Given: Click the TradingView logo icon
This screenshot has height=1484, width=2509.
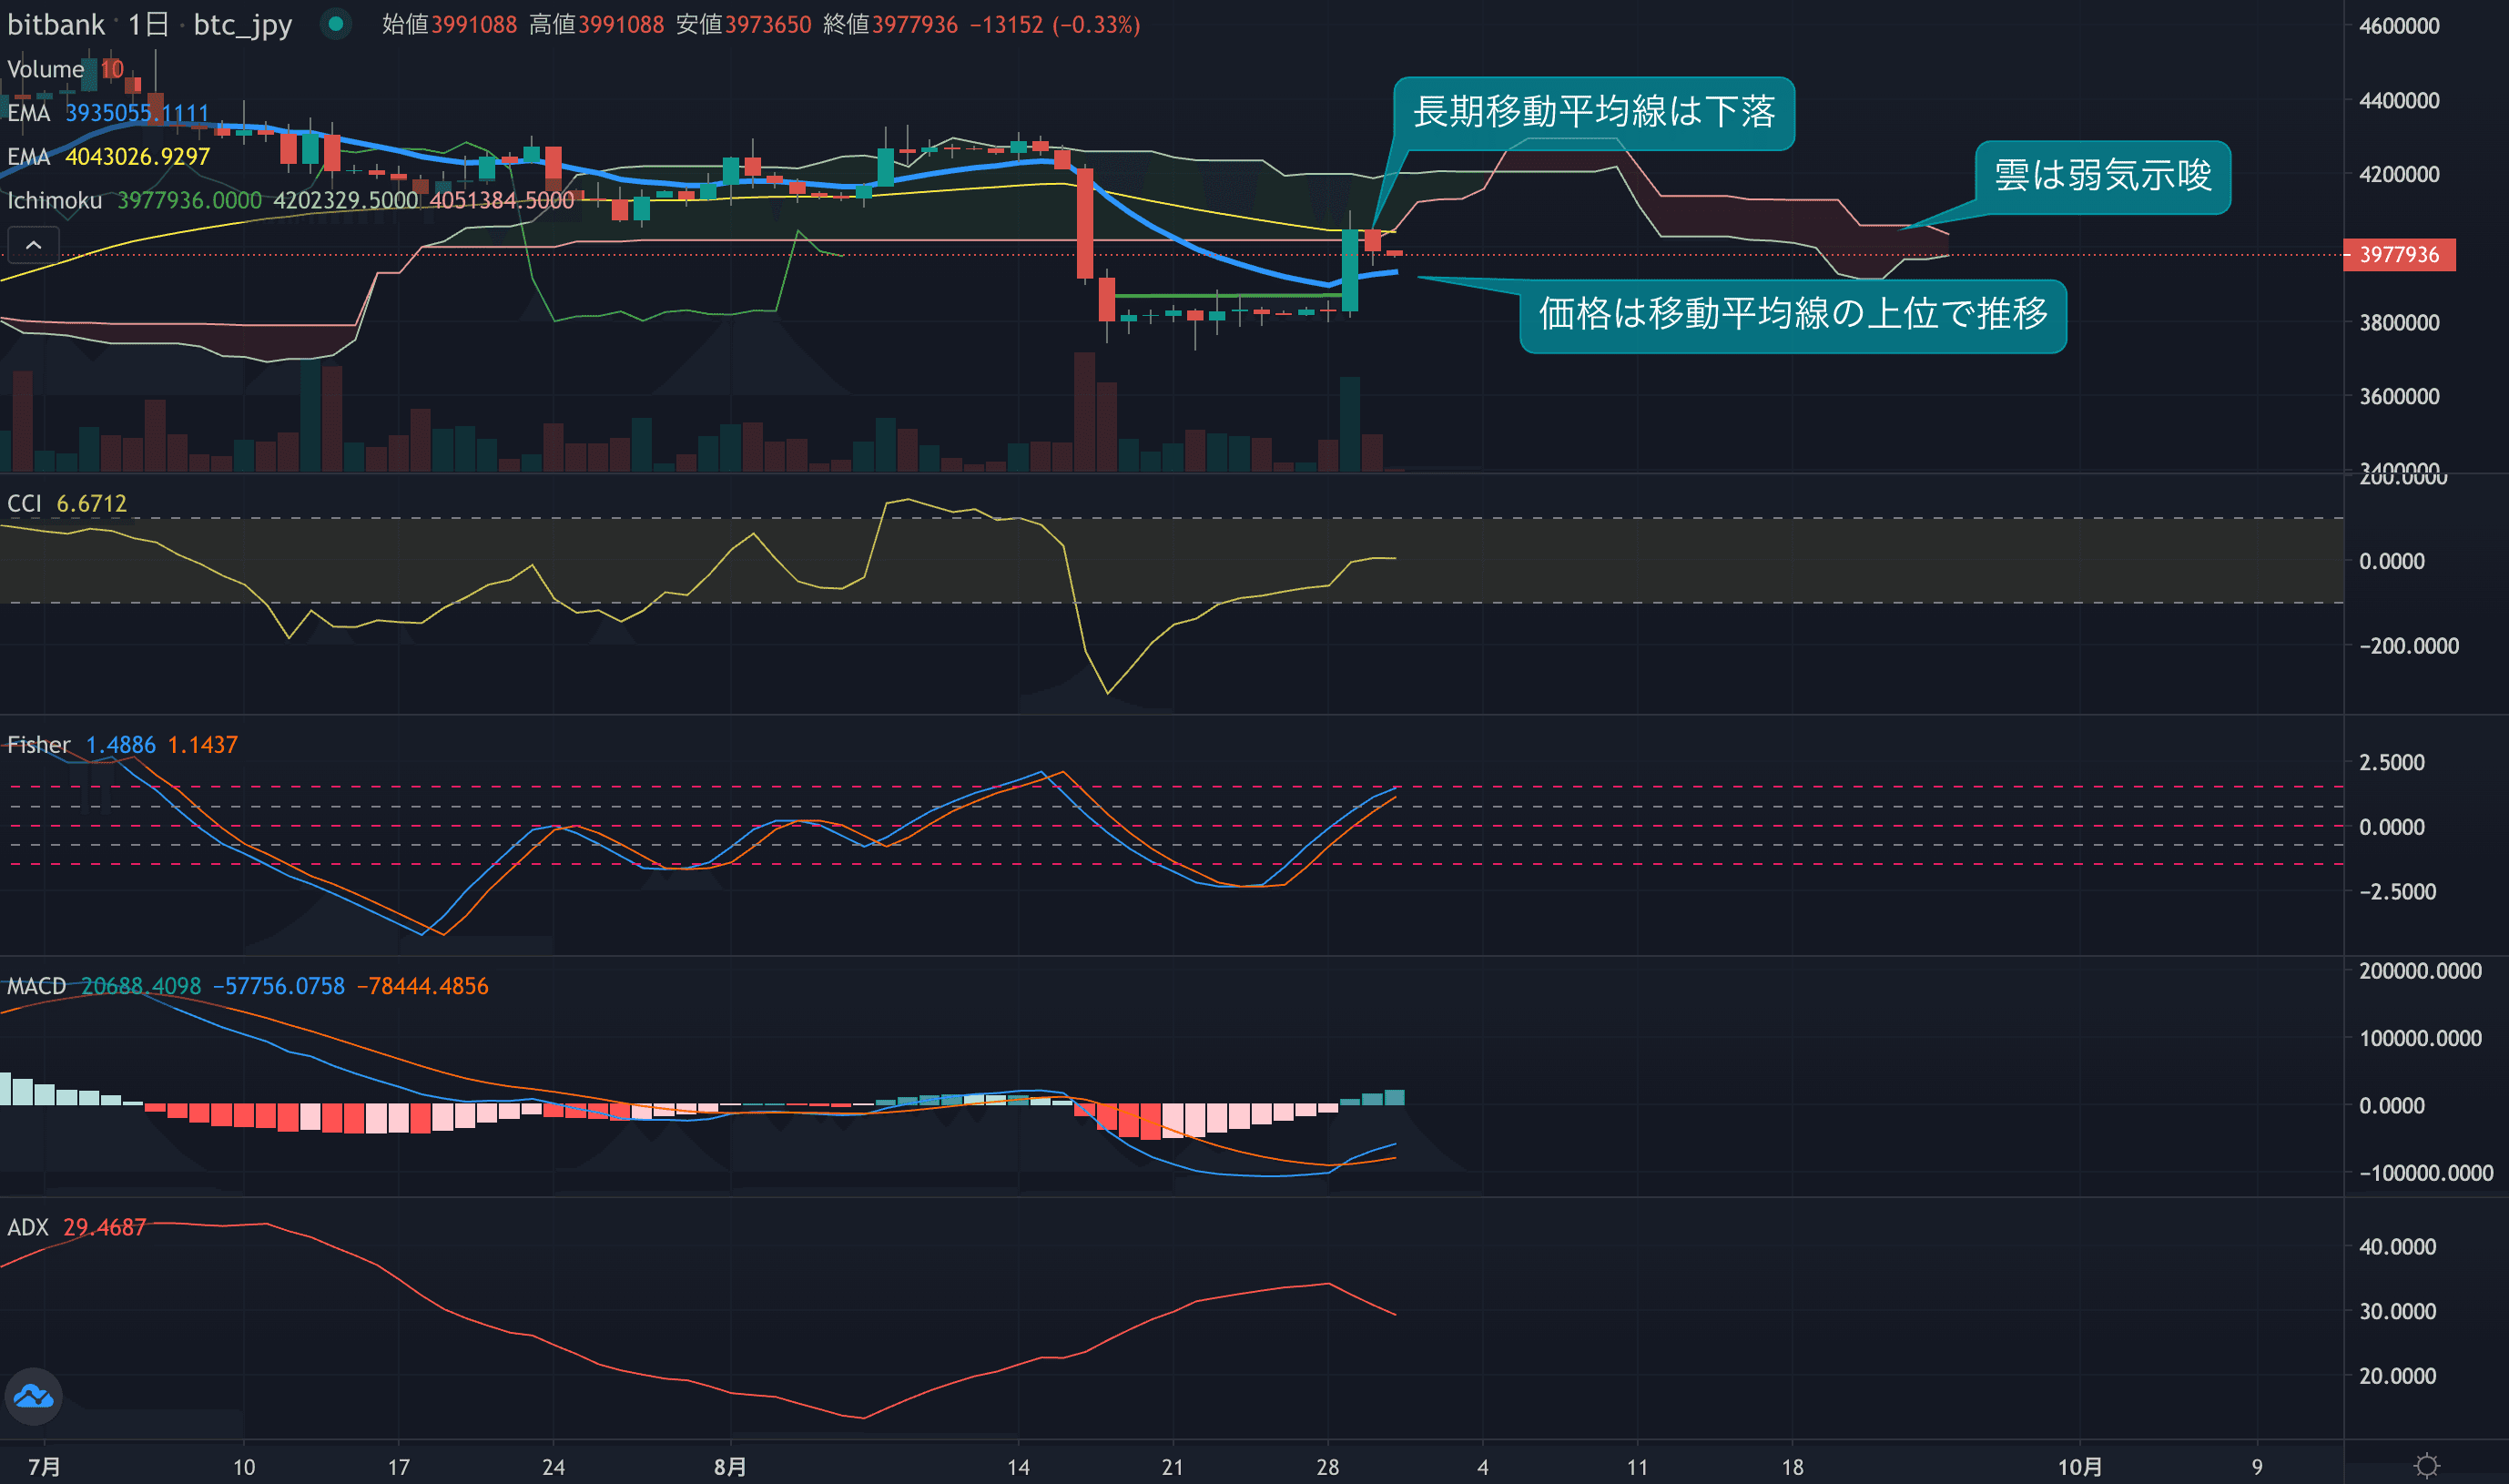Looking at the screenshot, I should [33, 1396].
